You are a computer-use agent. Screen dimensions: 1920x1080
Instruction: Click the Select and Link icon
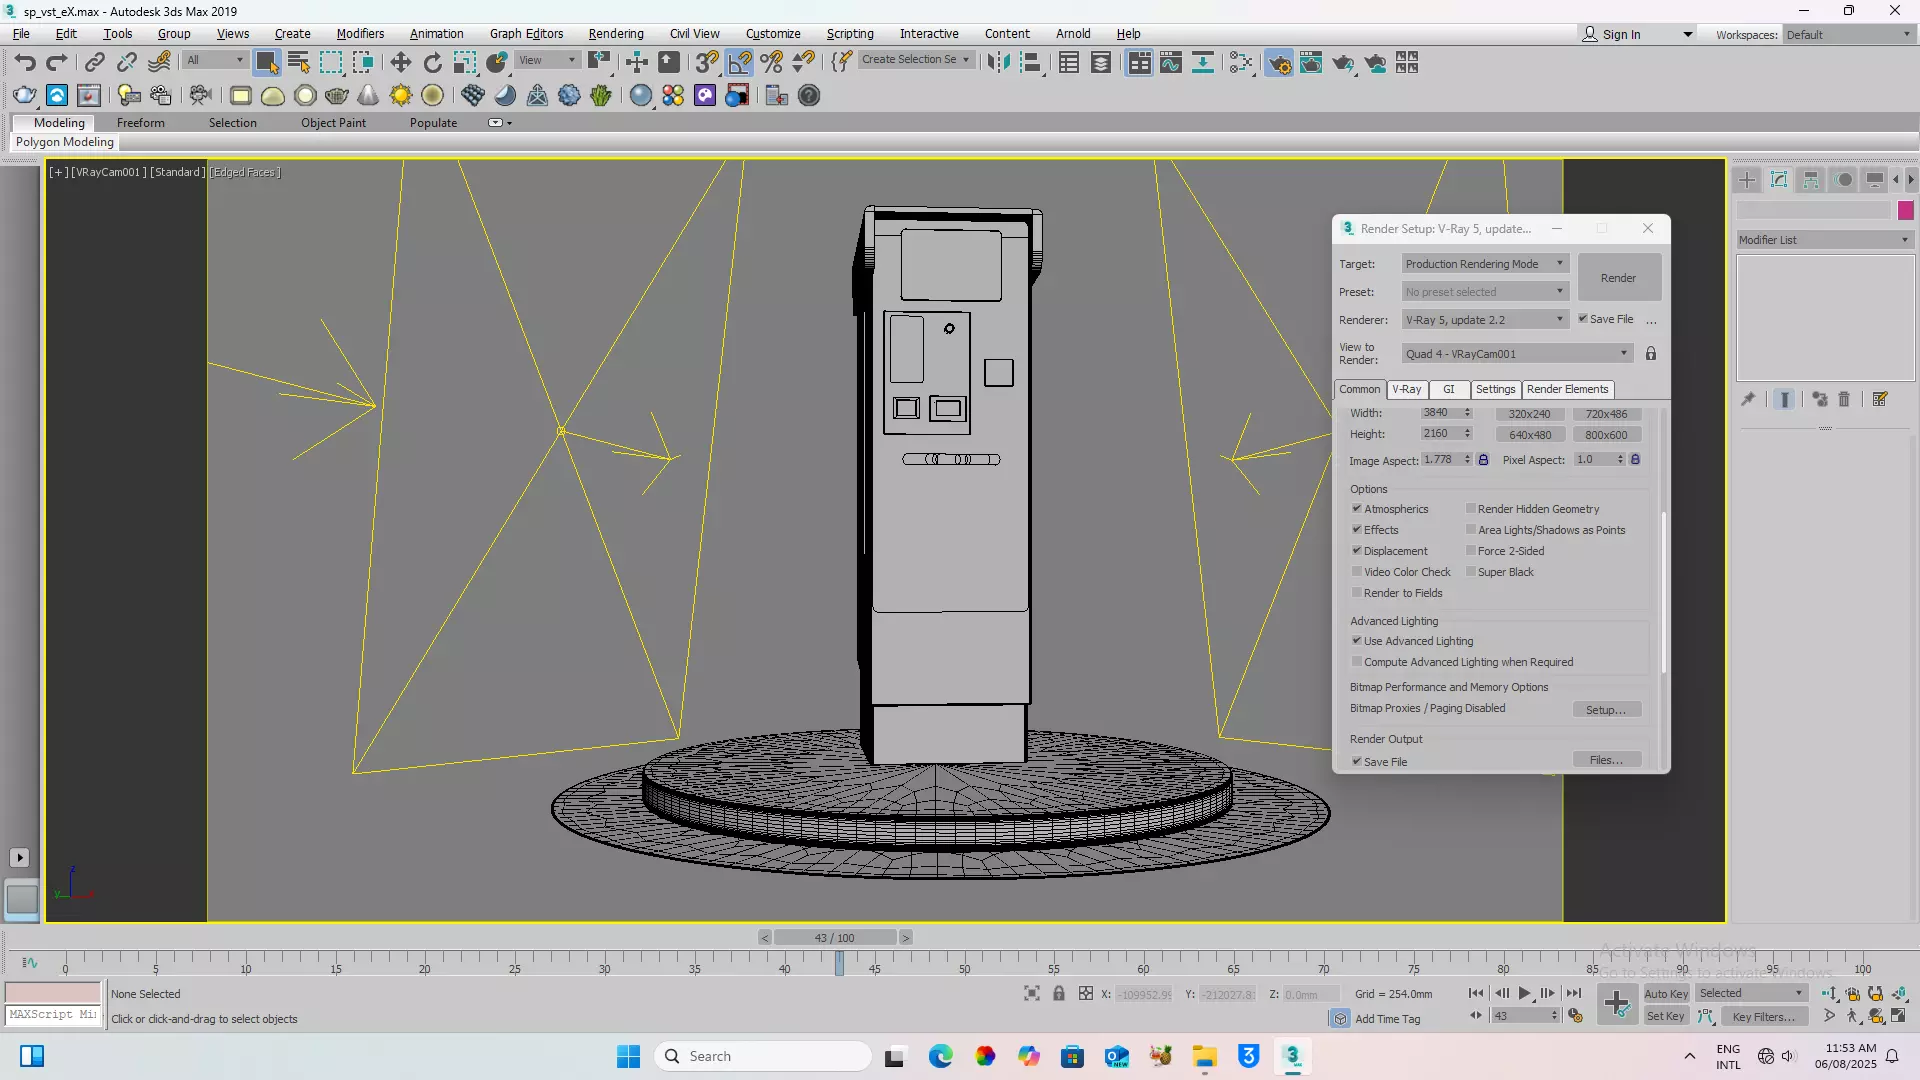(x=94, y=62)
